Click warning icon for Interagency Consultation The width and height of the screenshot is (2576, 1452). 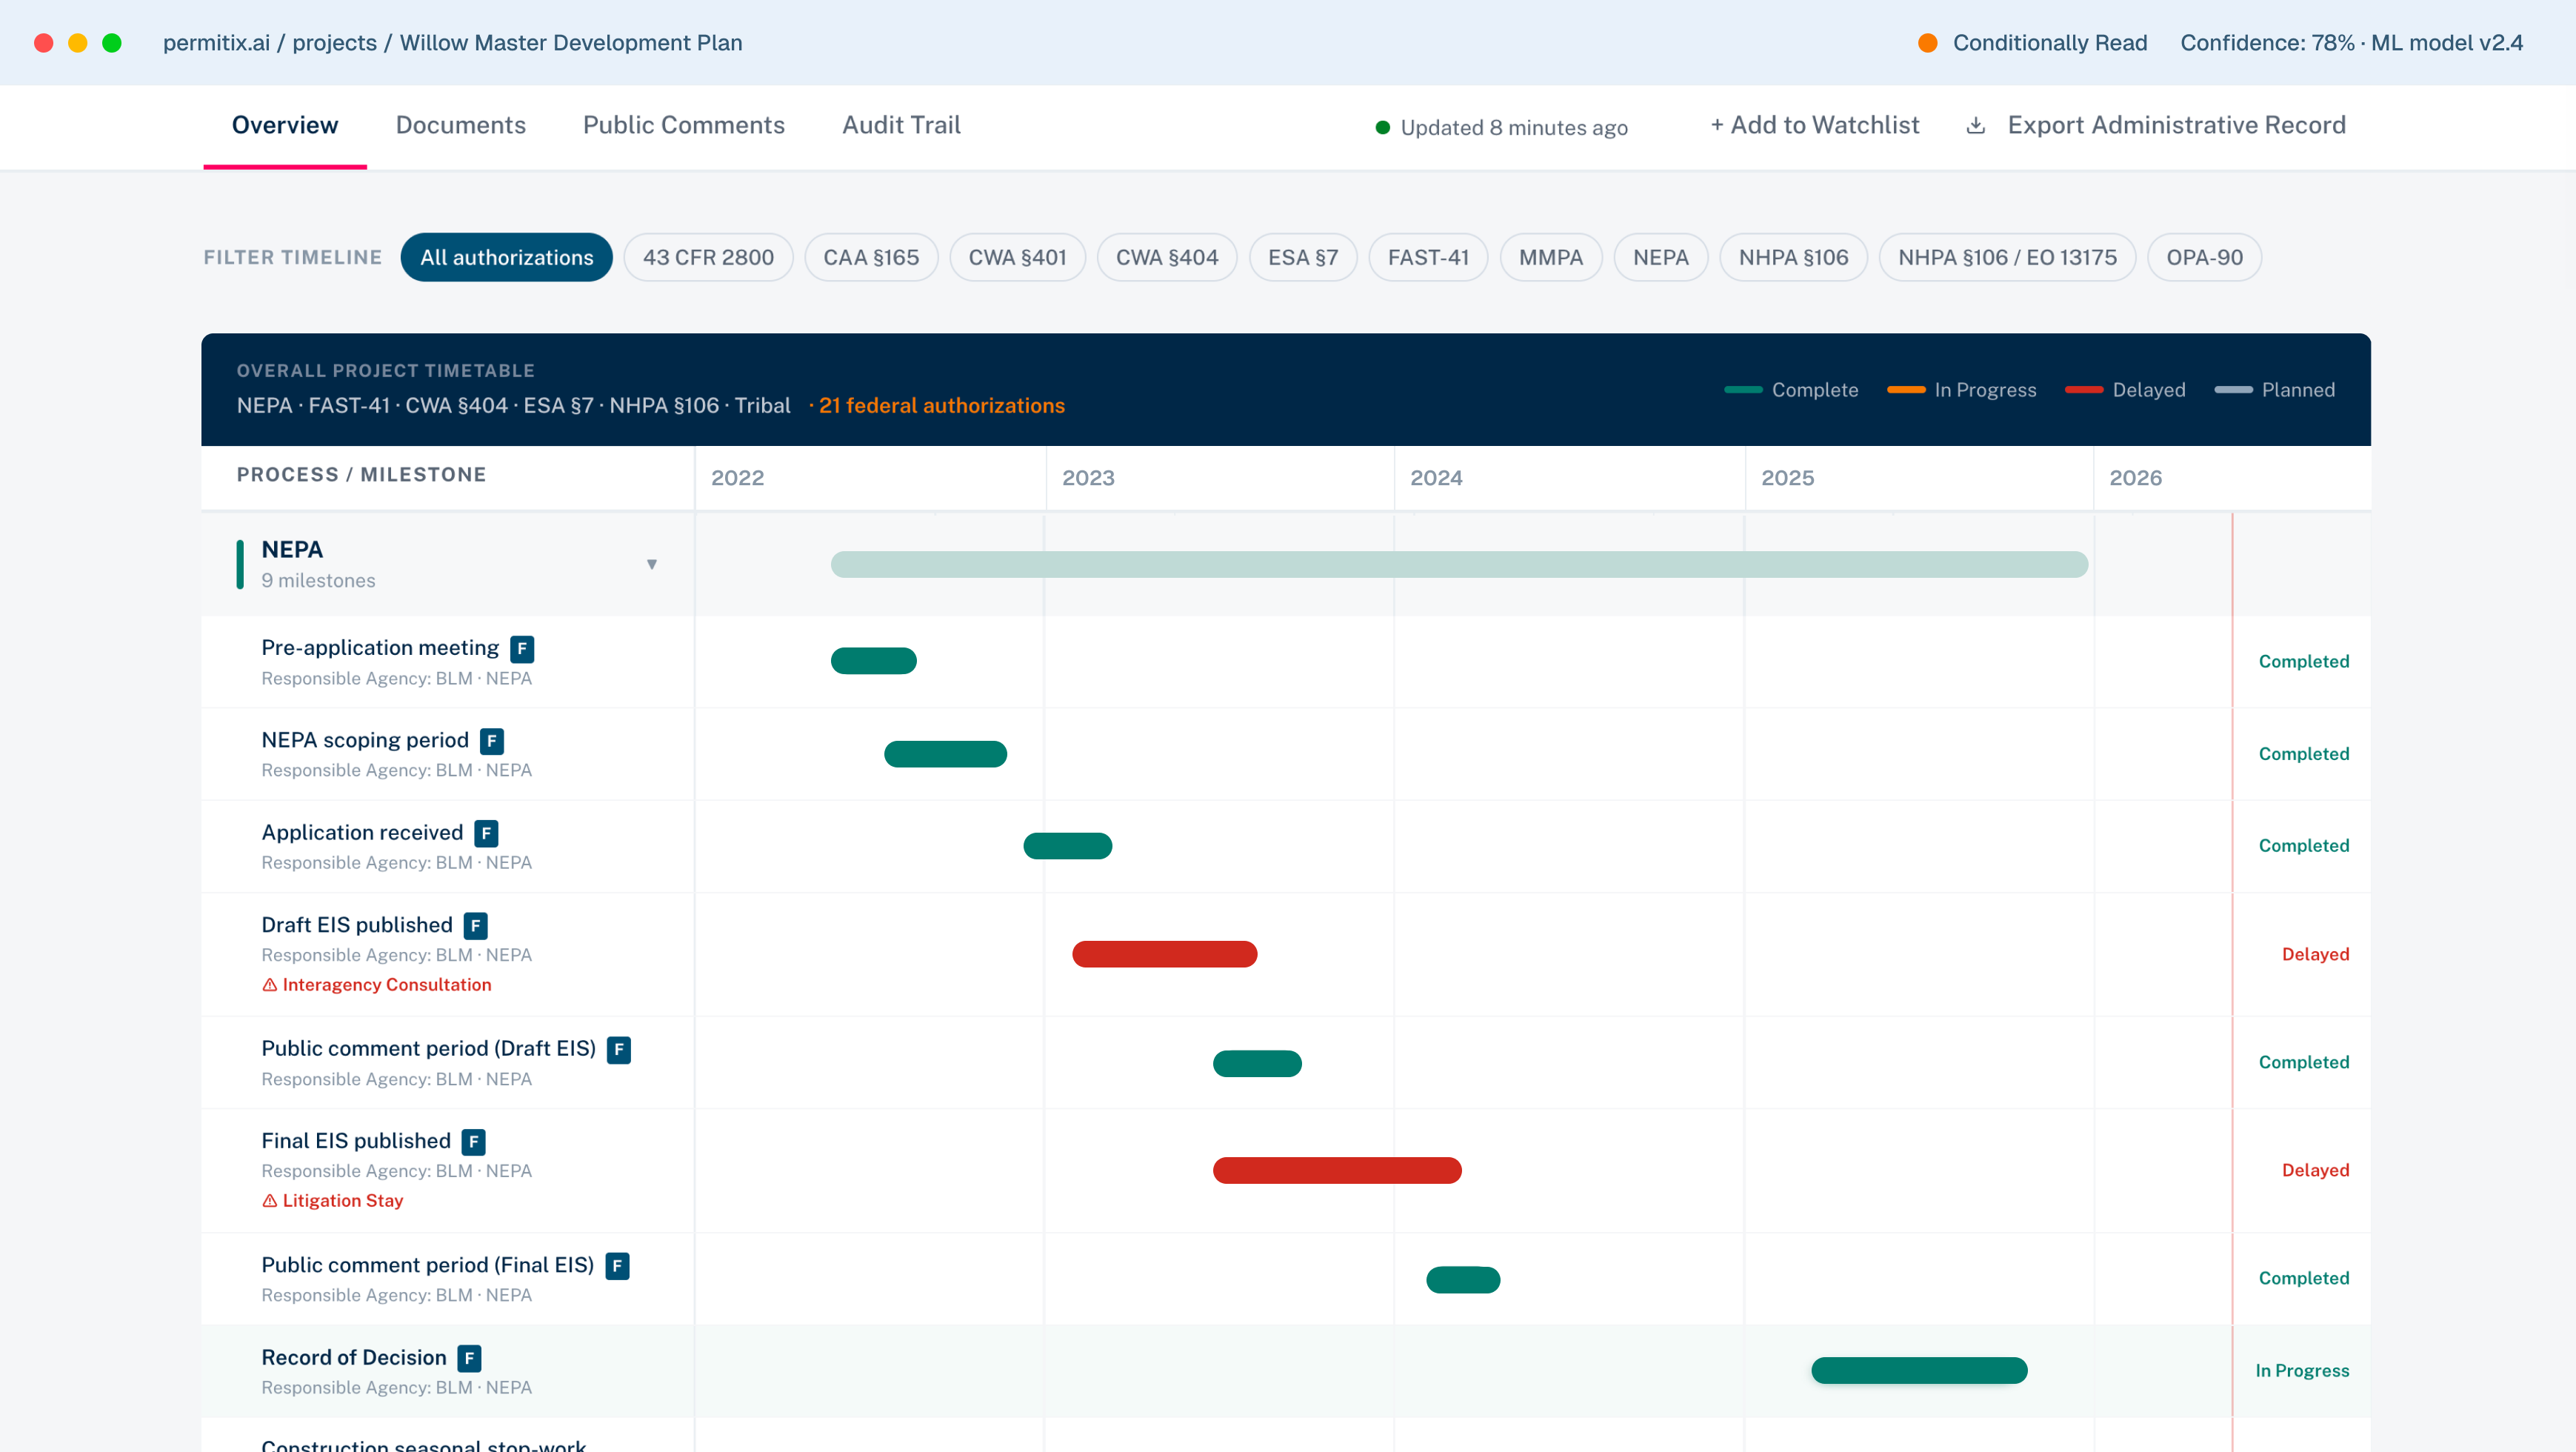click(x=269, y=985)
